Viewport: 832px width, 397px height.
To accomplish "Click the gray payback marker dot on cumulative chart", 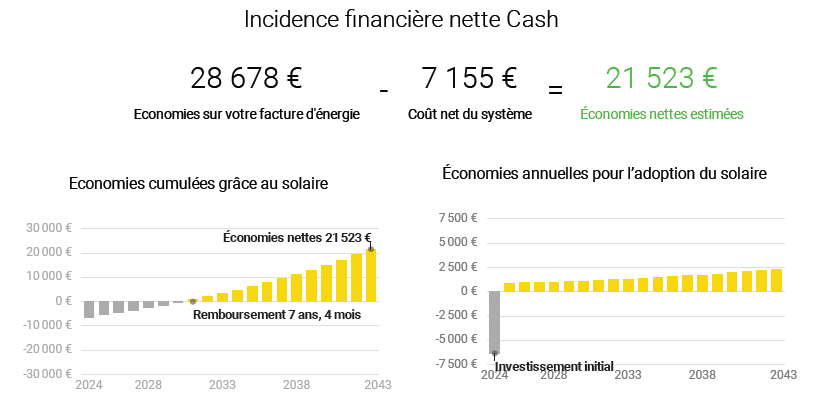I will [x=193, y=301].
